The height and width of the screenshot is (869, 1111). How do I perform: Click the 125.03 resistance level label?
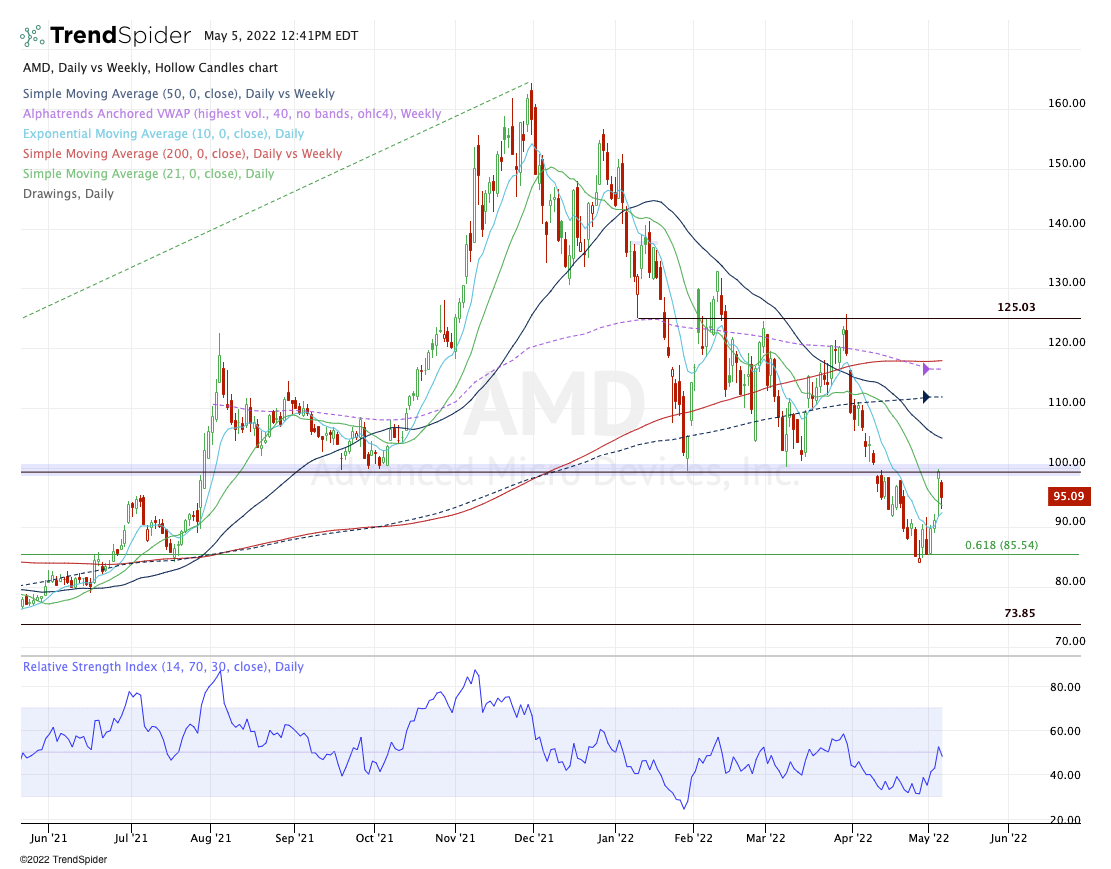click(x=1016, y=307)
